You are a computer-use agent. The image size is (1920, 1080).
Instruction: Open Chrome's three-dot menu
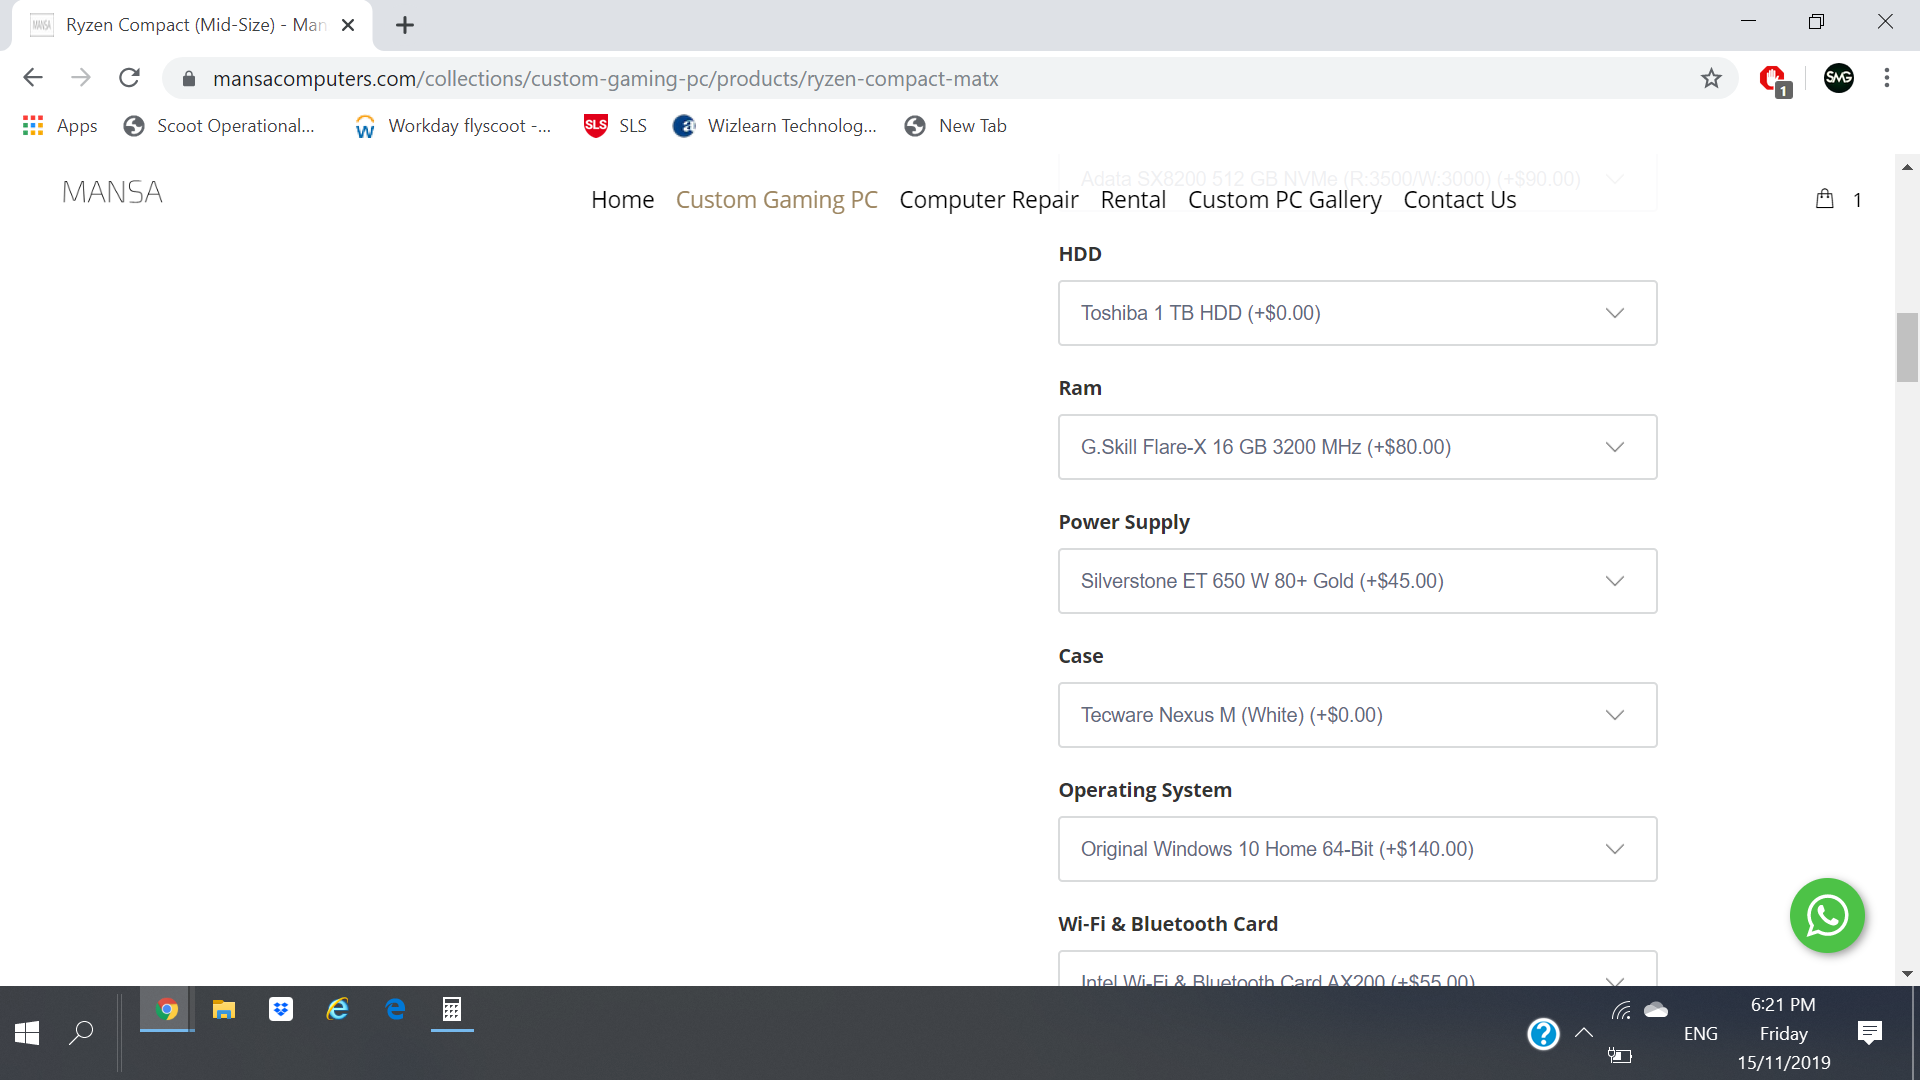tap(1887, 78)
